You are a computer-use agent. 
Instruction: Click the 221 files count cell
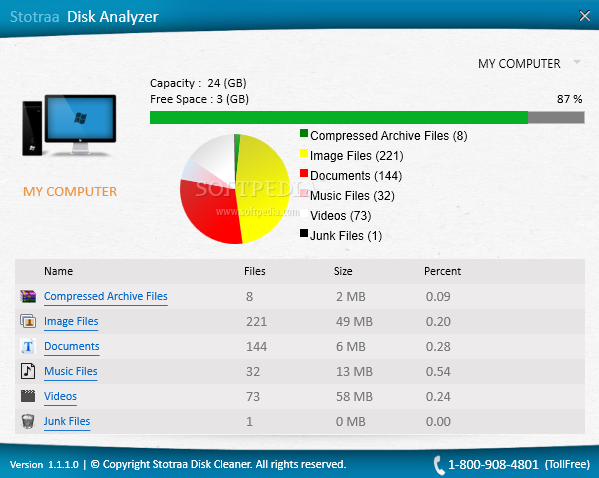click(x=256, y=322)
